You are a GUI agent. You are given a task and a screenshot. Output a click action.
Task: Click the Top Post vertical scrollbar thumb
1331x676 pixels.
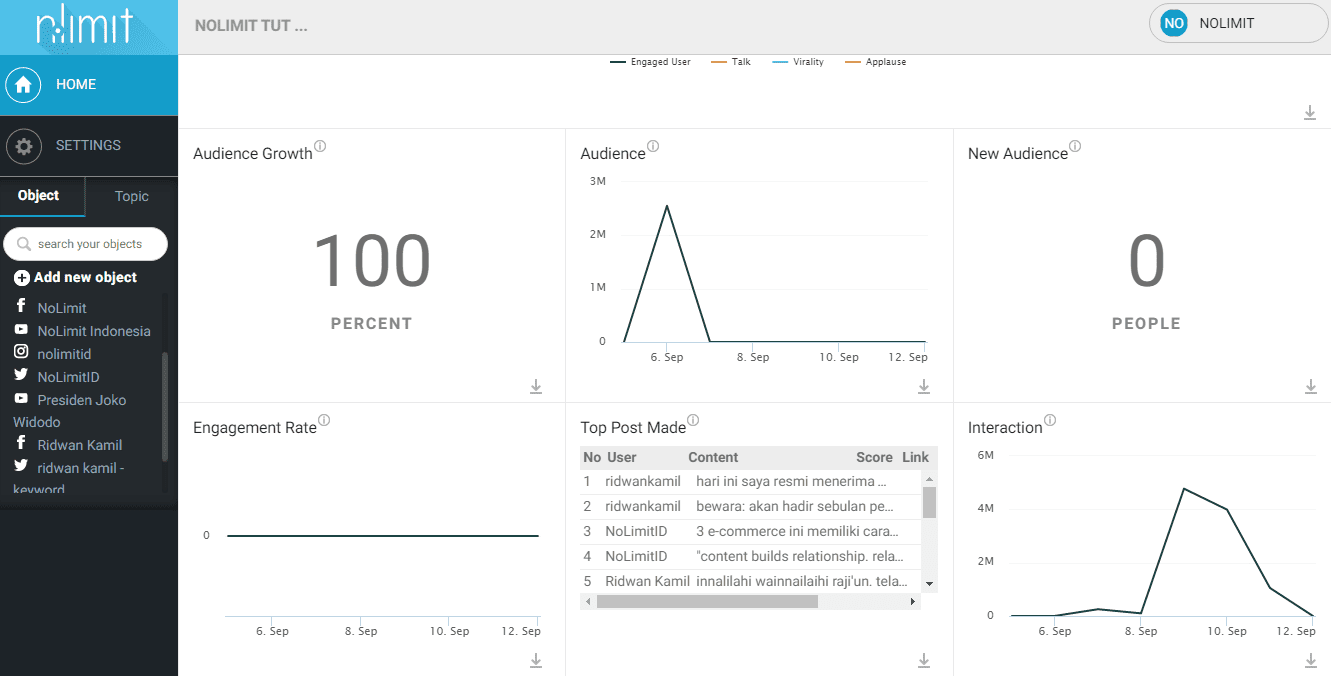(929, 502)
